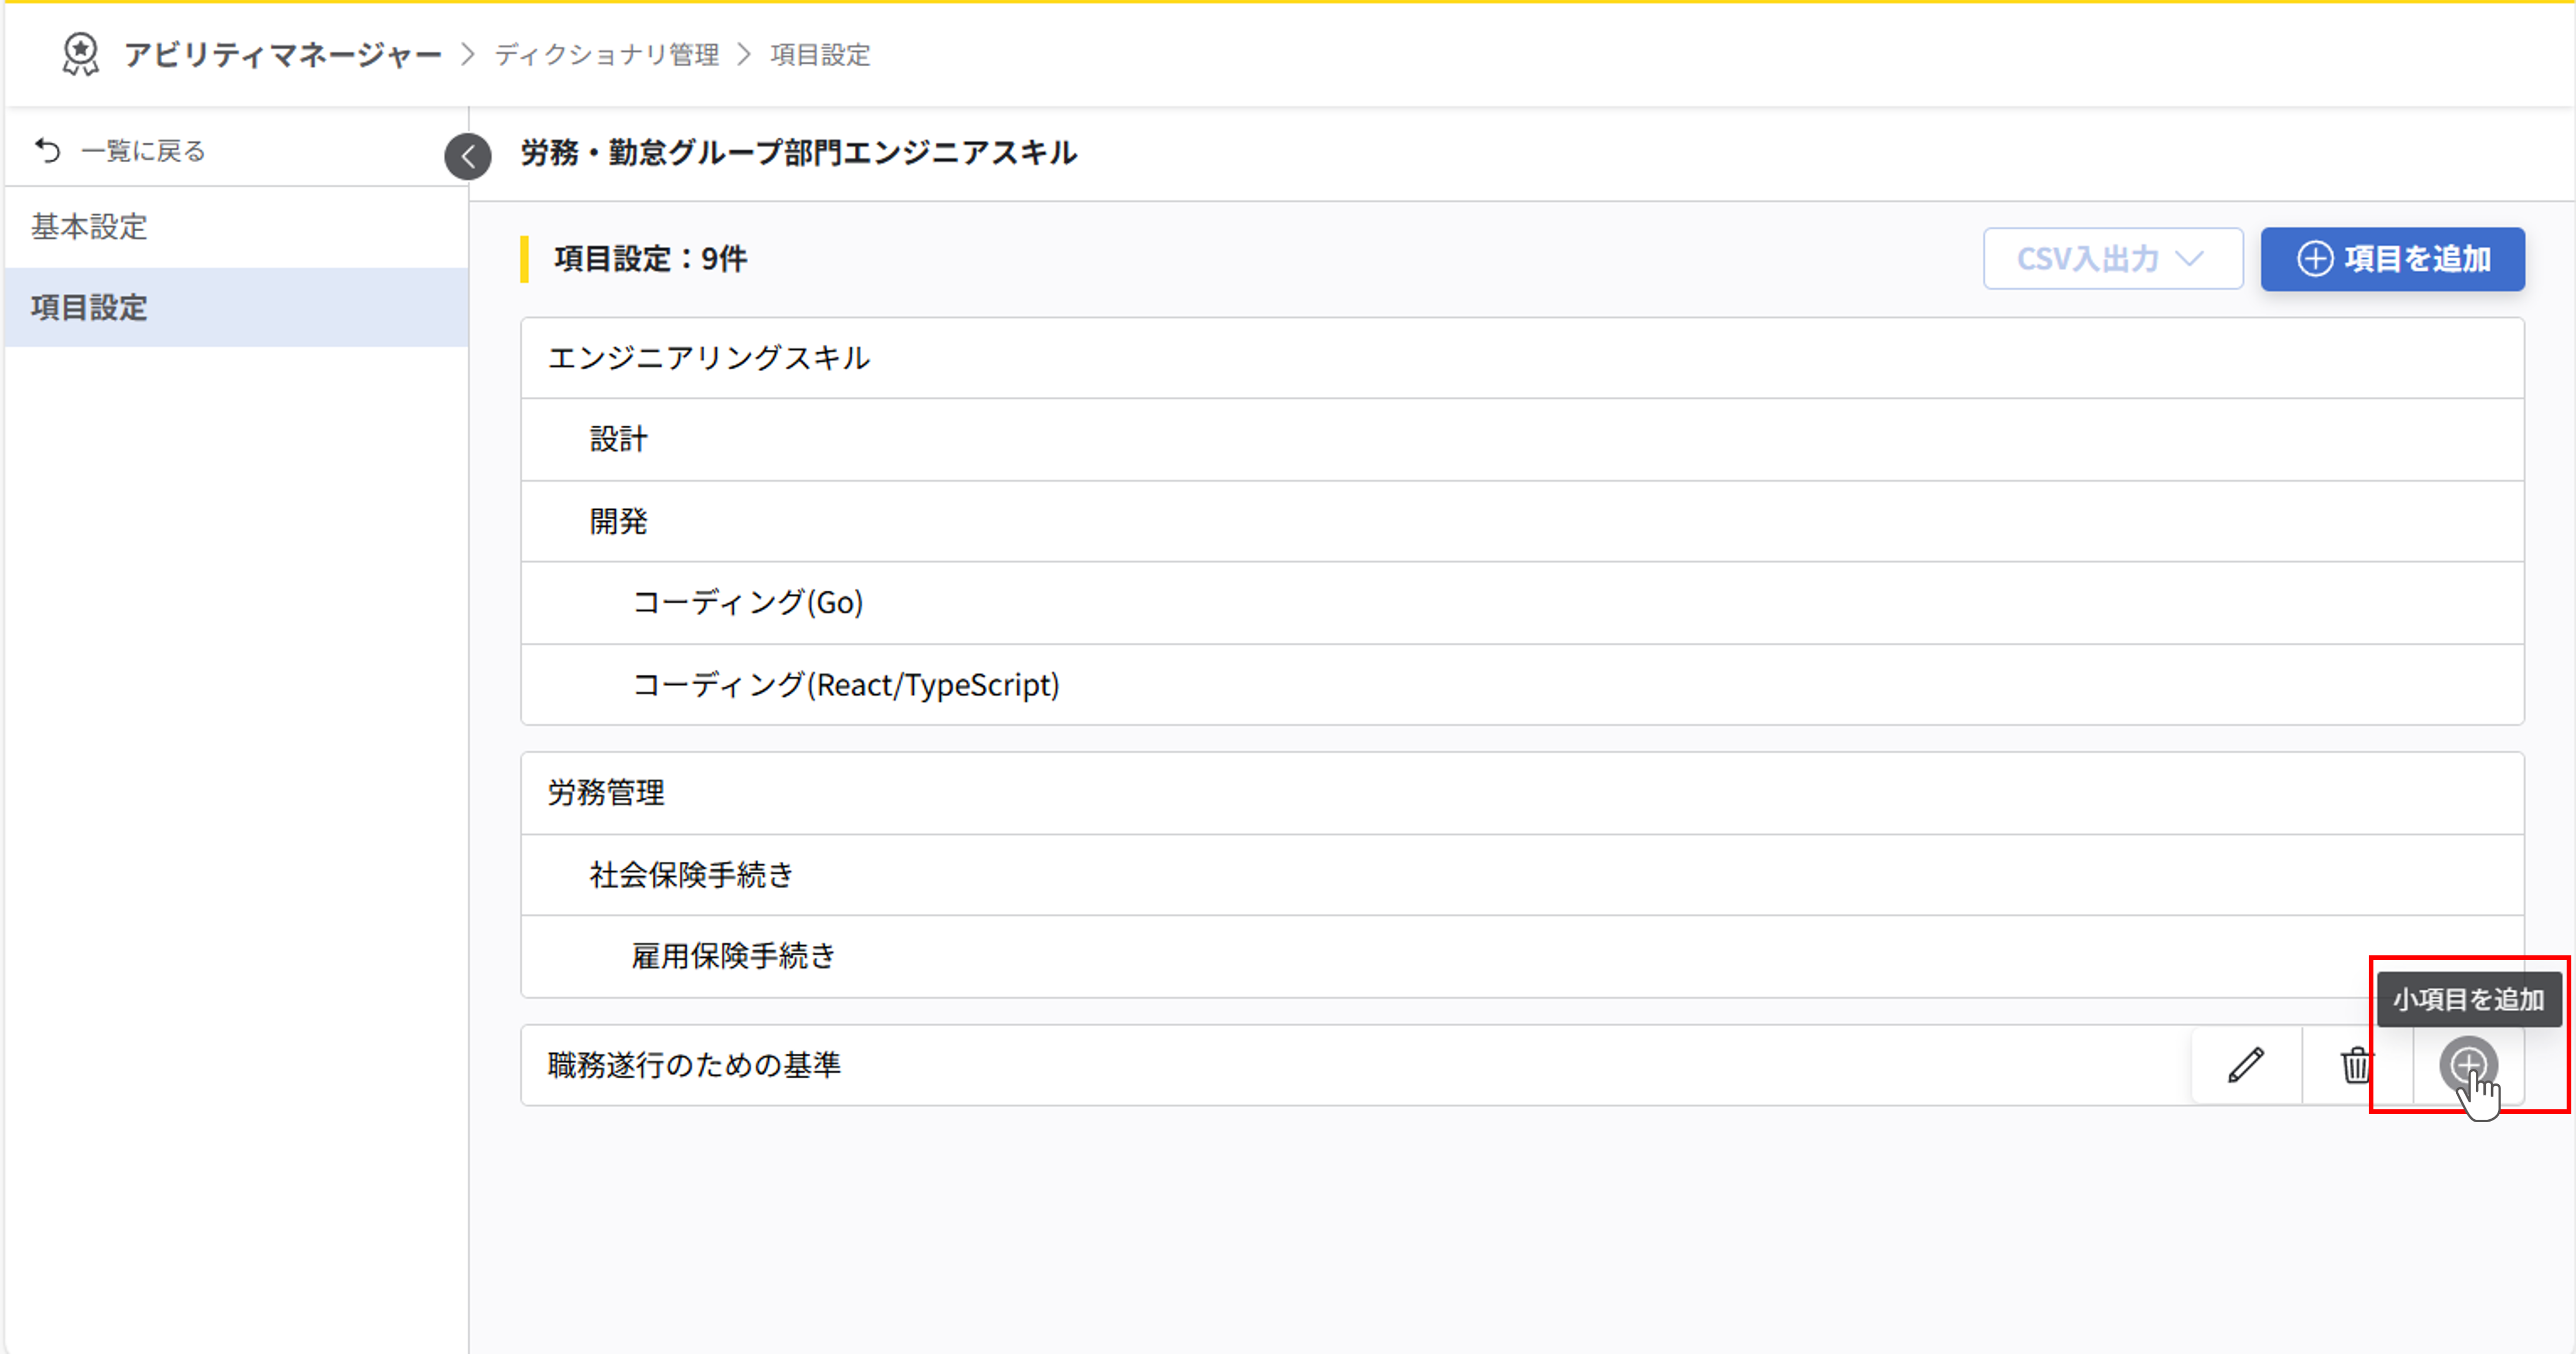
Task: Click the pencil edit icon for 職務遂行のための基準
Action: tap(2246, 1065)
